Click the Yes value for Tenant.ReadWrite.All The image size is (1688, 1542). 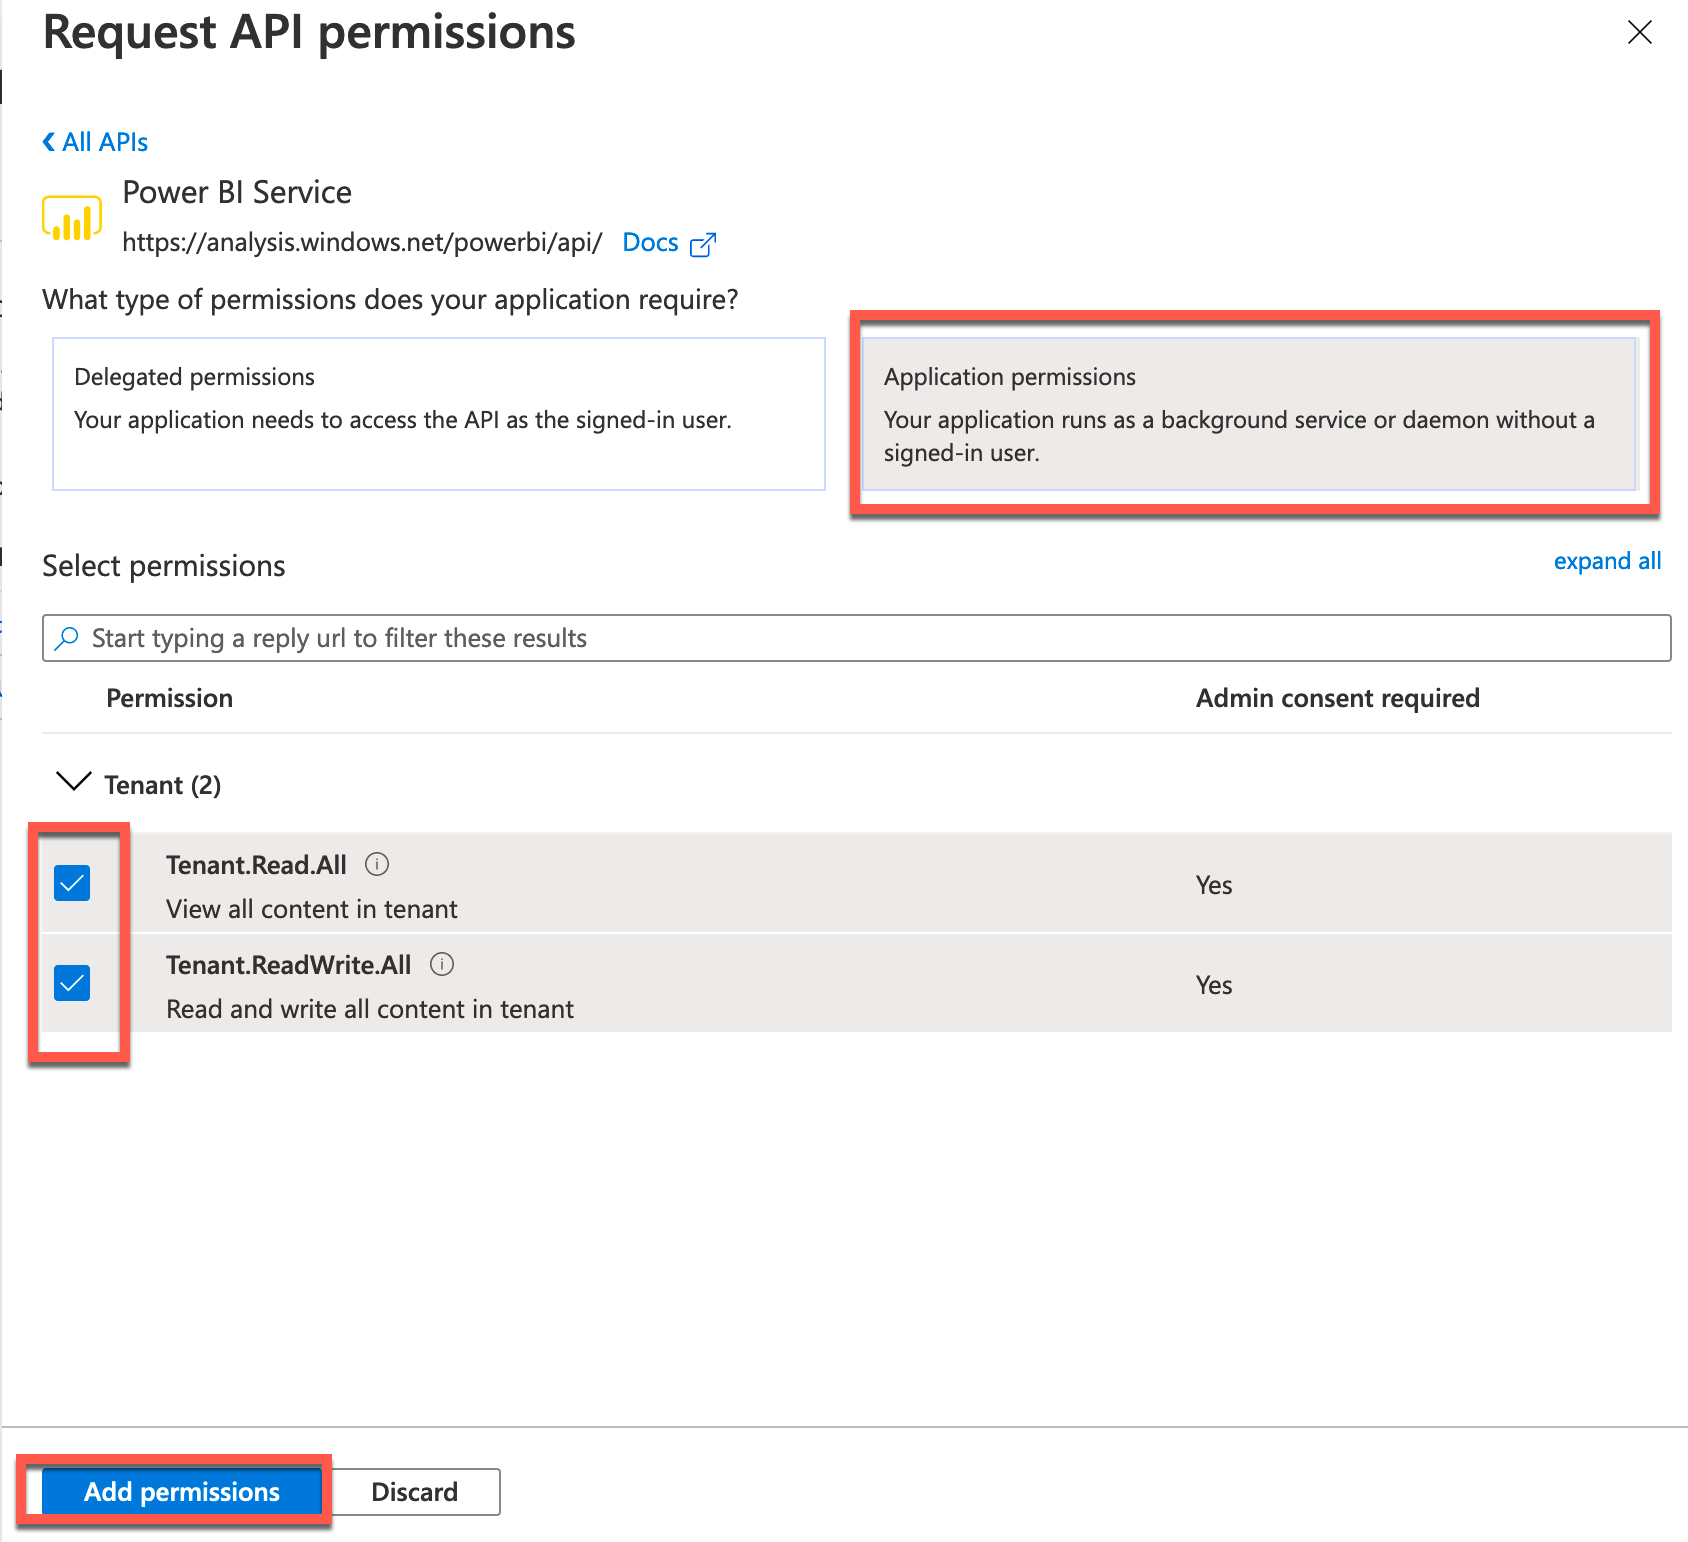[1214, 985]
